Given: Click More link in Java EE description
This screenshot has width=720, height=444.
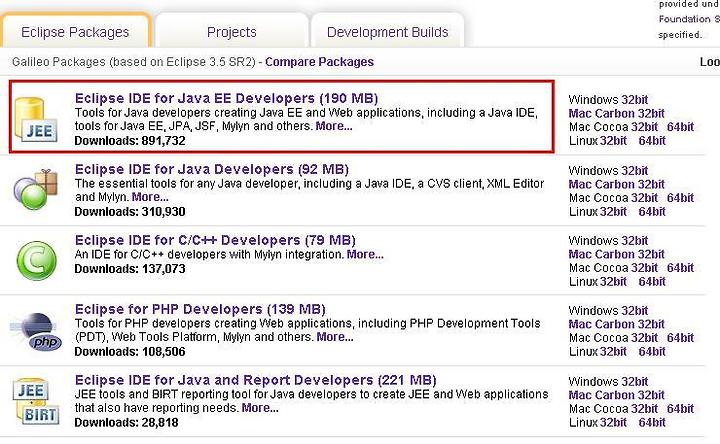Looking at the screenshot, I should [334, 126].
